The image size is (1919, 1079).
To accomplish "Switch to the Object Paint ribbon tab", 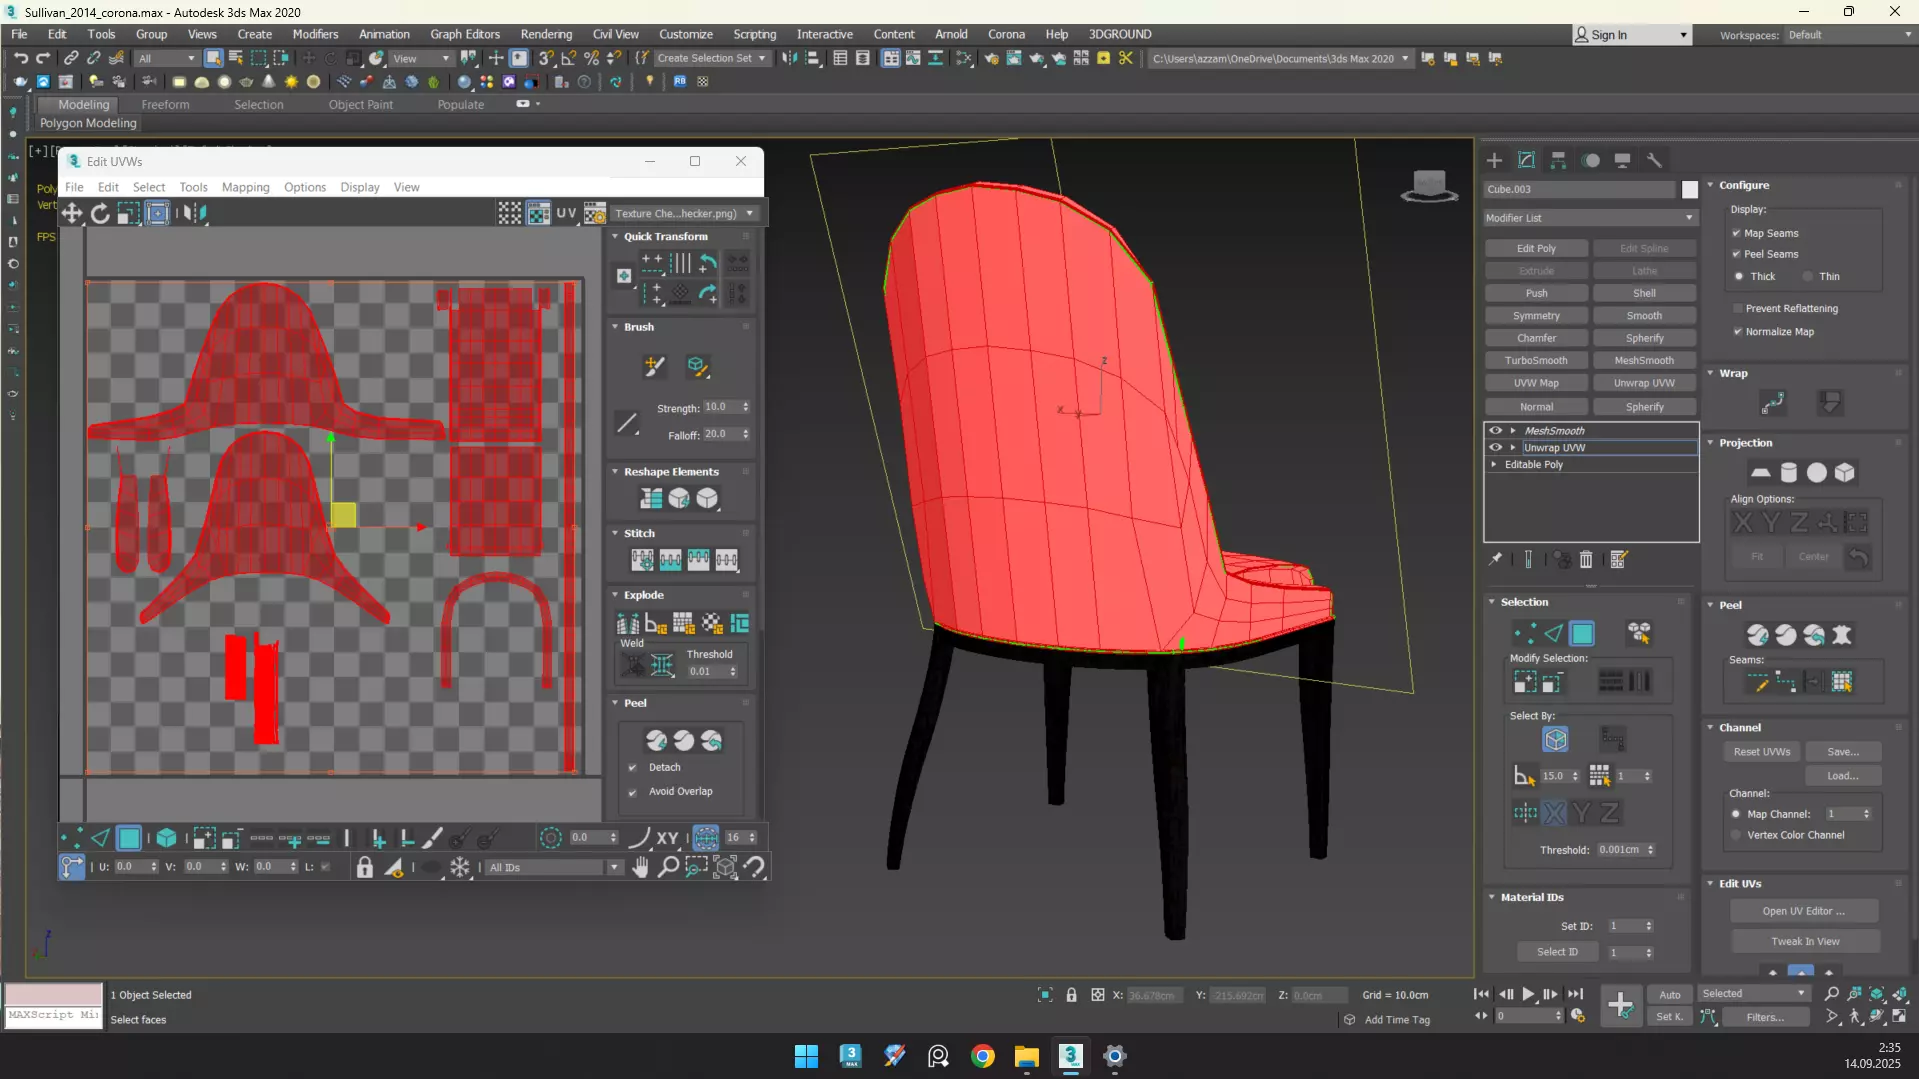I will pos(360,104).
